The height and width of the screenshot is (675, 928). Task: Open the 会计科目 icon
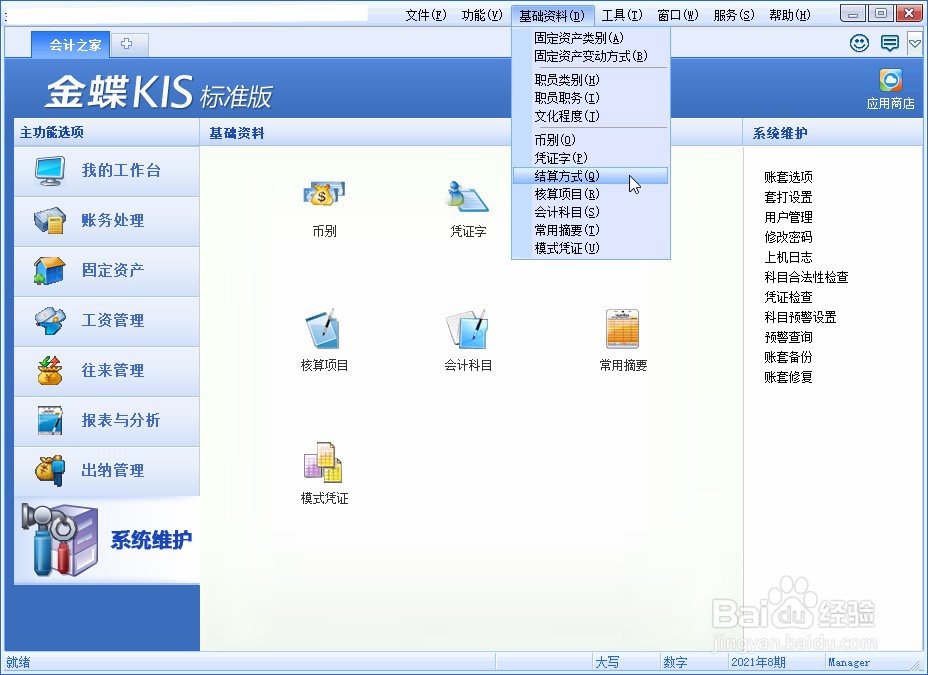click(468, 328)
